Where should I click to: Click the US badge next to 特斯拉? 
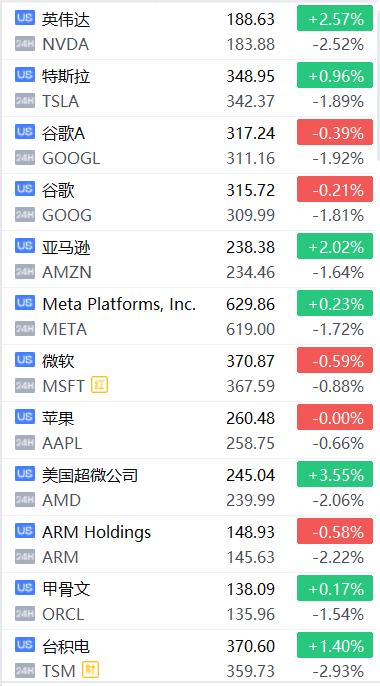24,75
